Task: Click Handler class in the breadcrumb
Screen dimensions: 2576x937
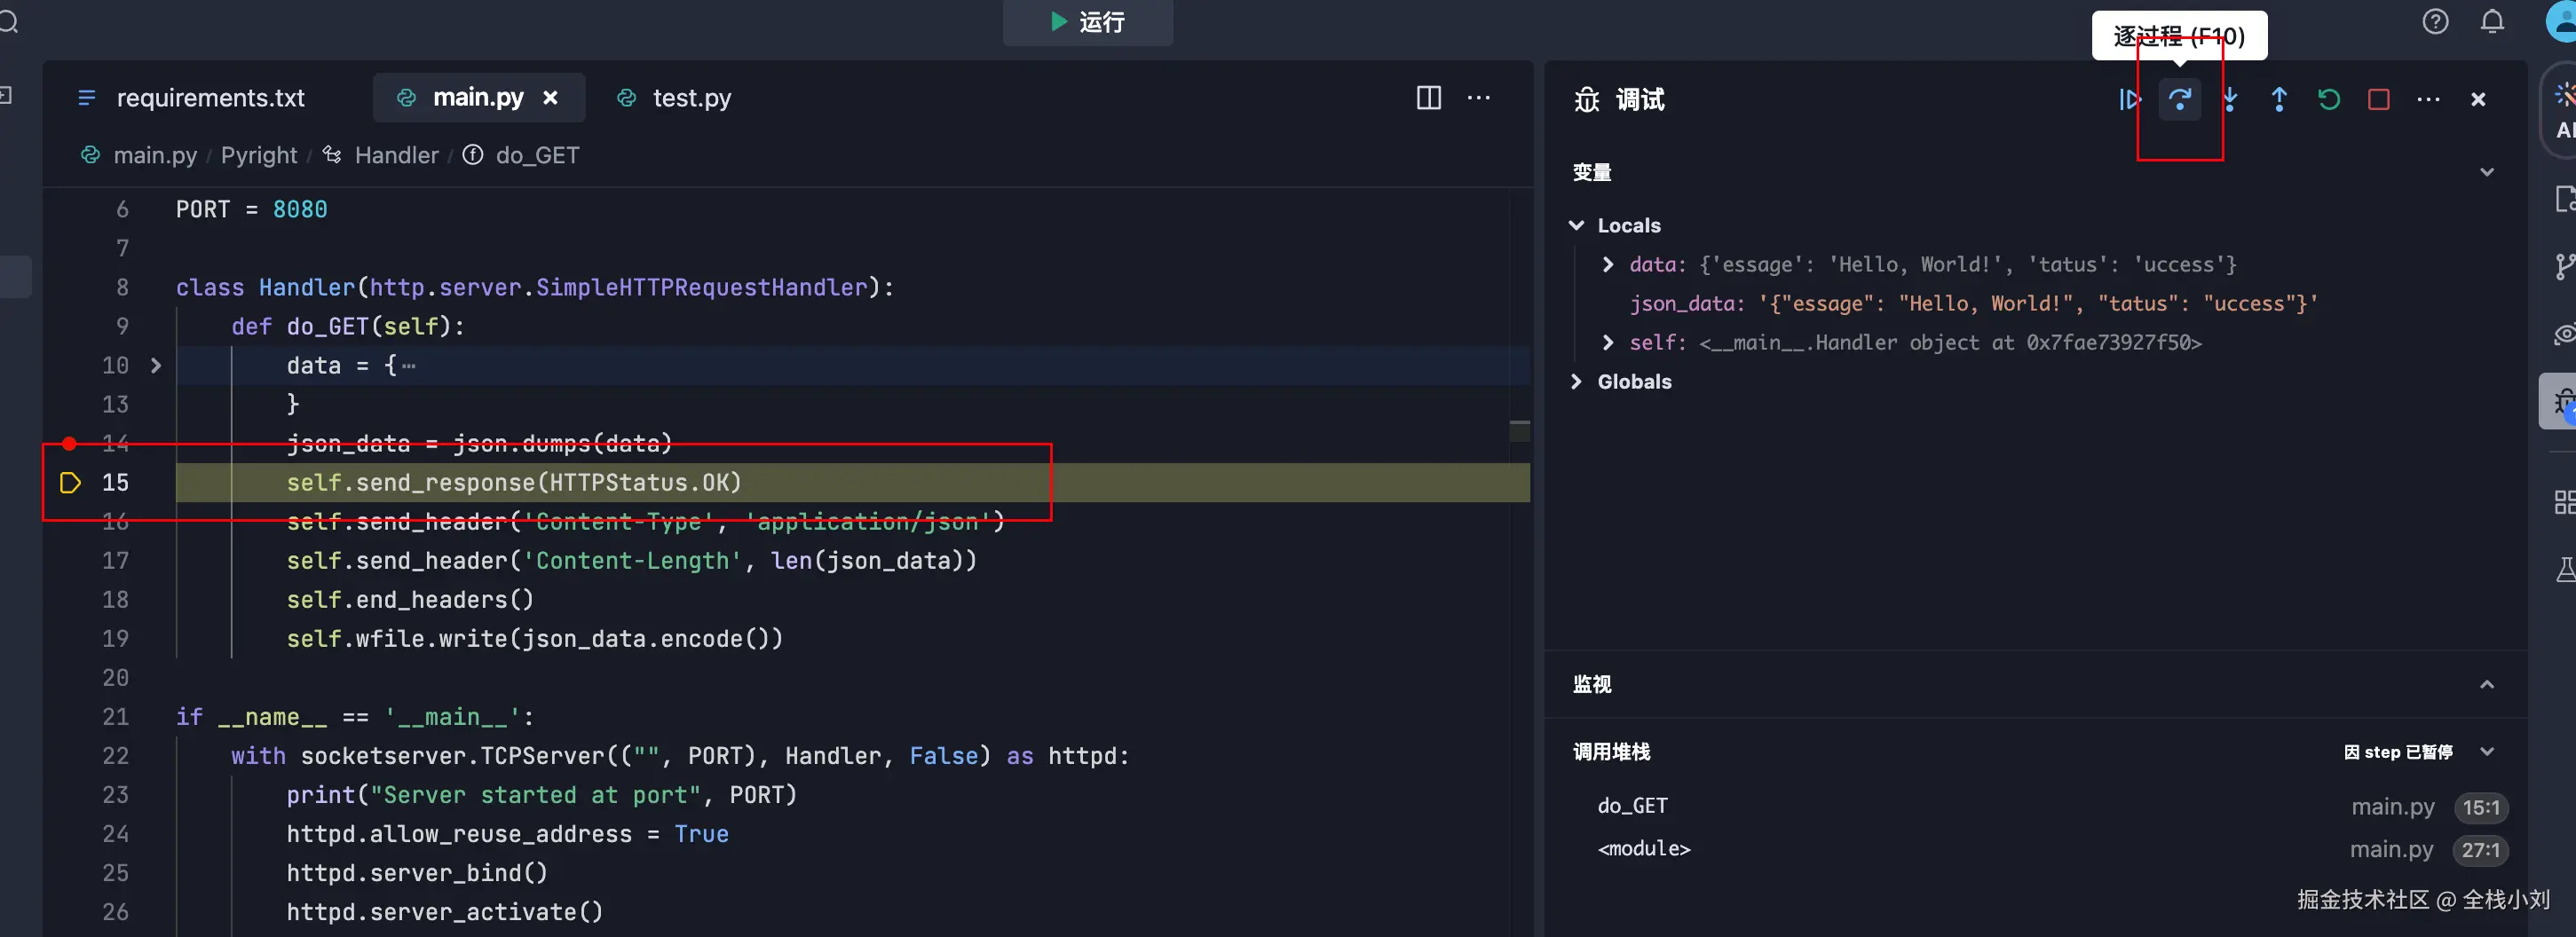Action: tap(396, 155)
